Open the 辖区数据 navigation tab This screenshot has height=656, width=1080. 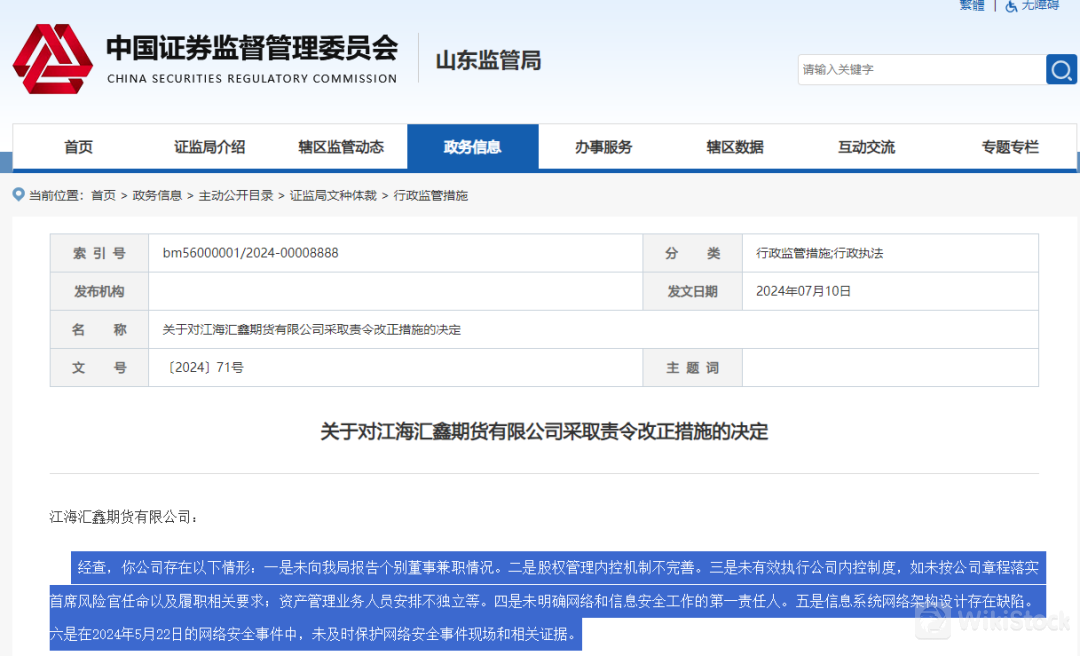pyautogui.click(x=735, y=147)
